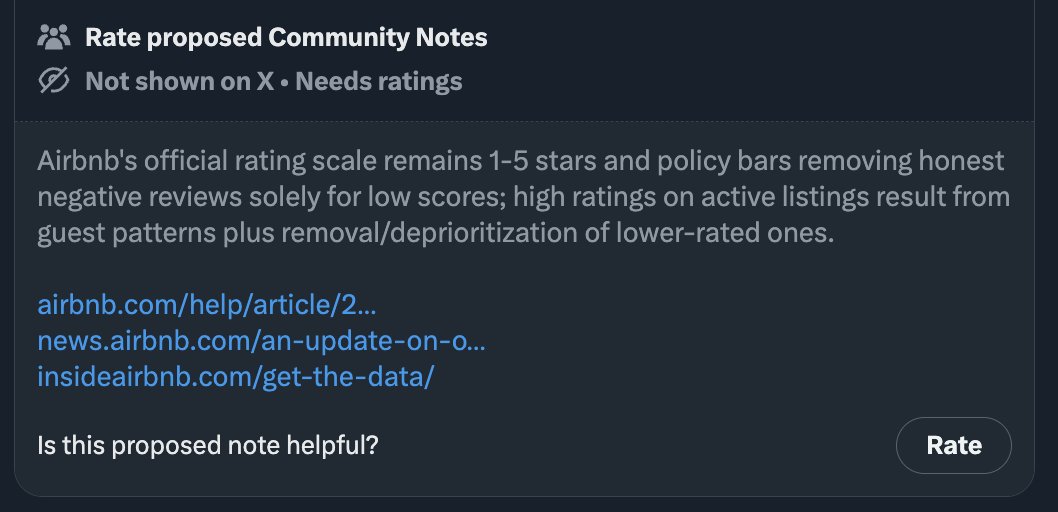Click the crossed-out eye icon
The height and width of the screenshot is (512, 1058).
tap(53, 81)
